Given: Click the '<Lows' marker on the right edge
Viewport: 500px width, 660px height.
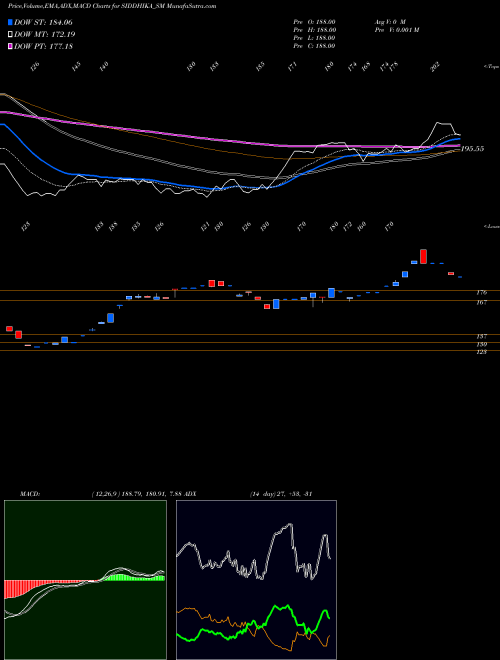Looking at the screenshot, I should click(x=491, y=226).
